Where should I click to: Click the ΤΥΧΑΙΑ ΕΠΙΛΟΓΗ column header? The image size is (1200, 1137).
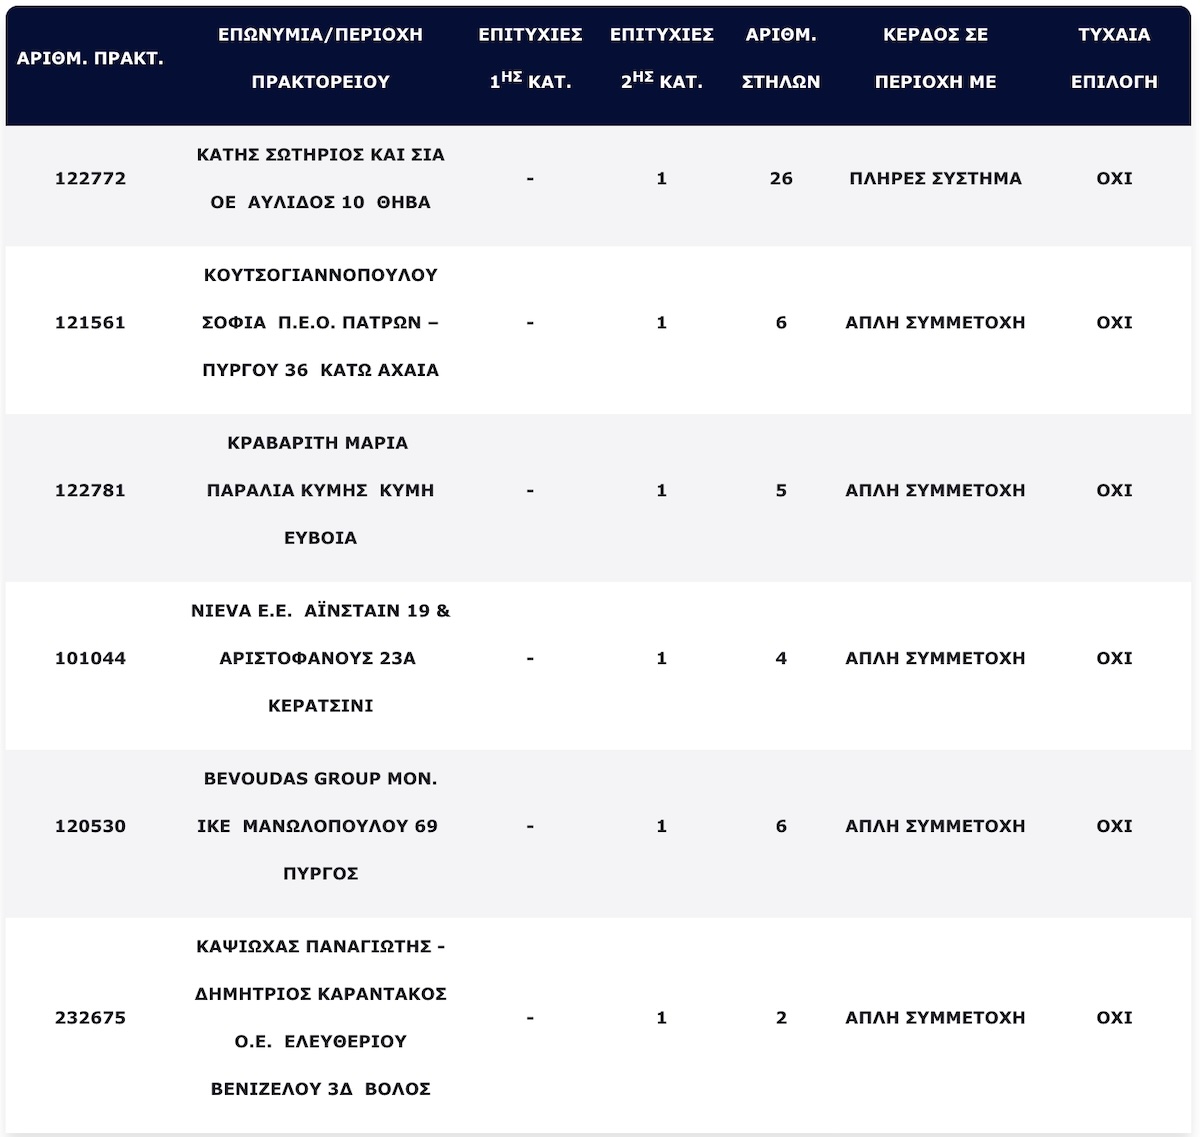point(1114,58)
